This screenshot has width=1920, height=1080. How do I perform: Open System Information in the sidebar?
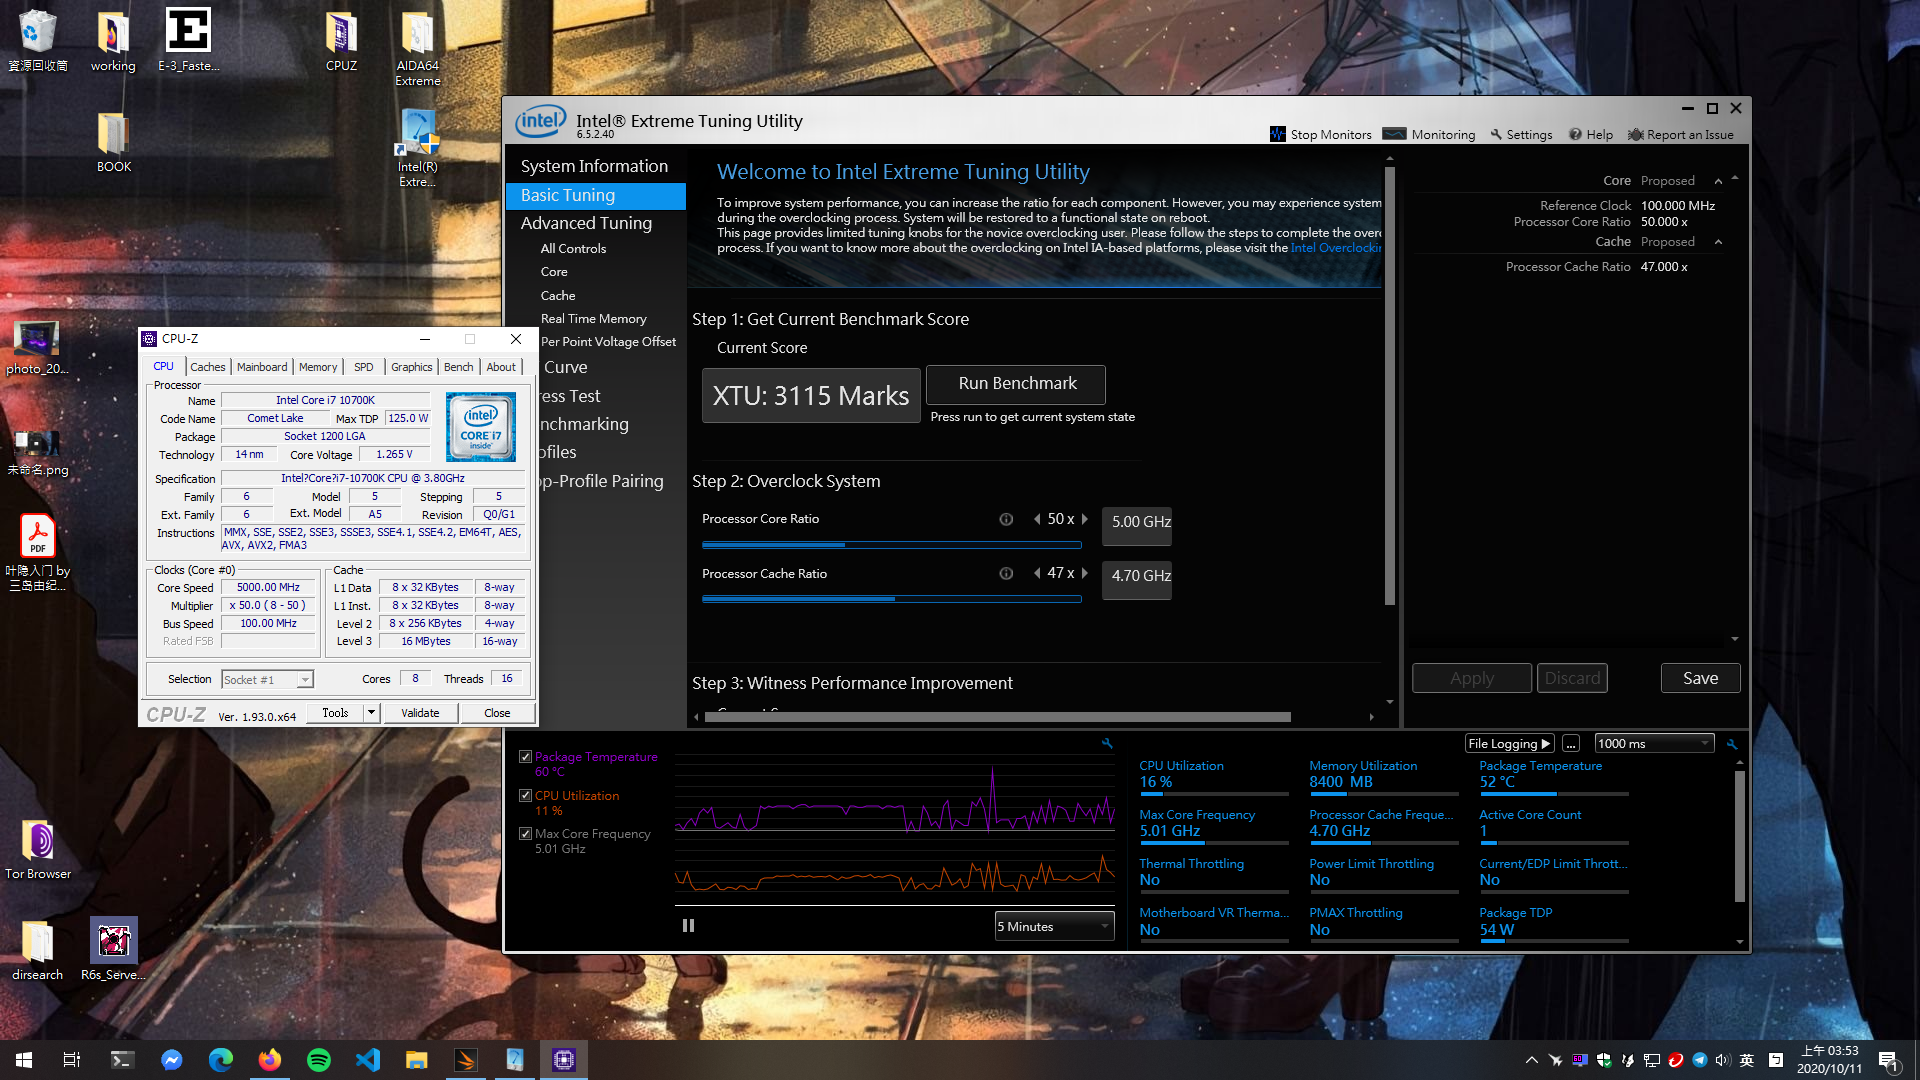tap(594, 166)
